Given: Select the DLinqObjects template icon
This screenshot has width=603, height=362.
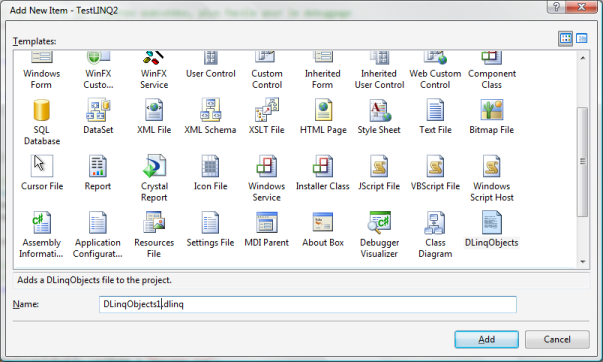Looking at the screenshot, I should pyautogui.click(x=491, y=222).
